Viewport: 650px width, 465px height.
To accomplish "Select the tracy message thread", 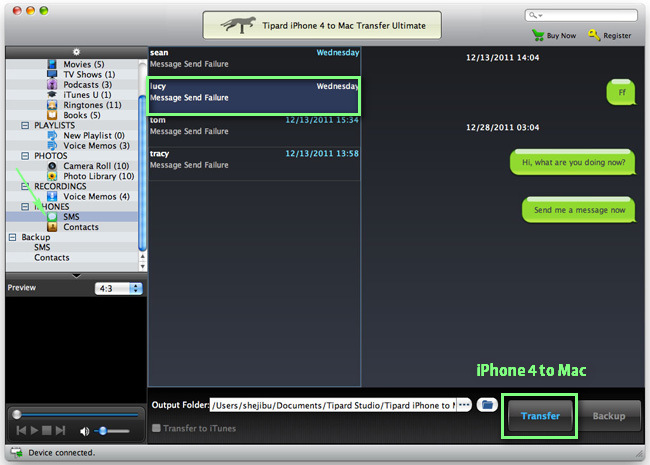I will pos(254,163).
